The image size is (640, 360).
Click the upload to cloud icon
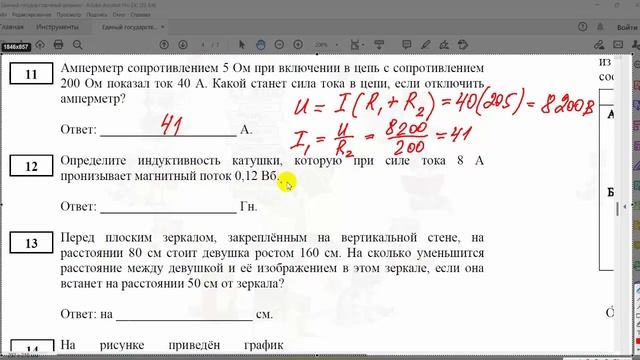click(x=40, y=44)
